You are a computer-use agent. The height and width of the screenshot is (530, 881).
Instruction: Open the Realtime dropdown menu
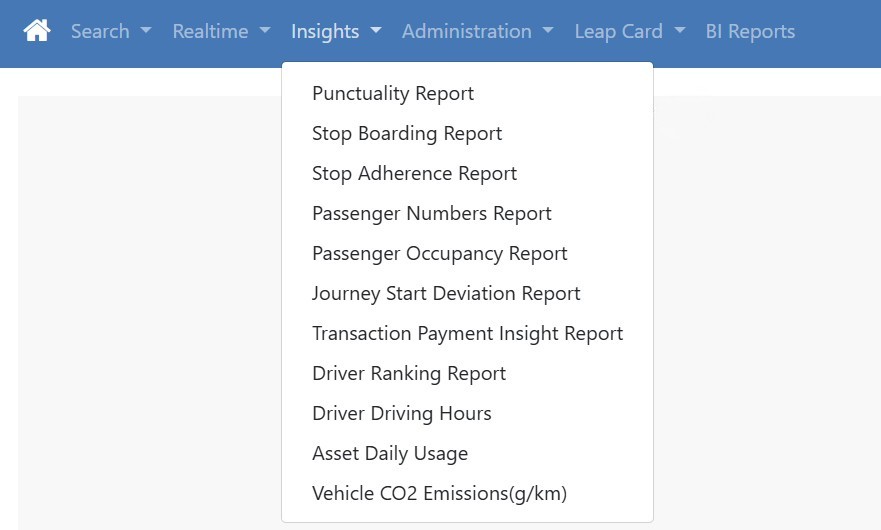[x=221, y=31]
